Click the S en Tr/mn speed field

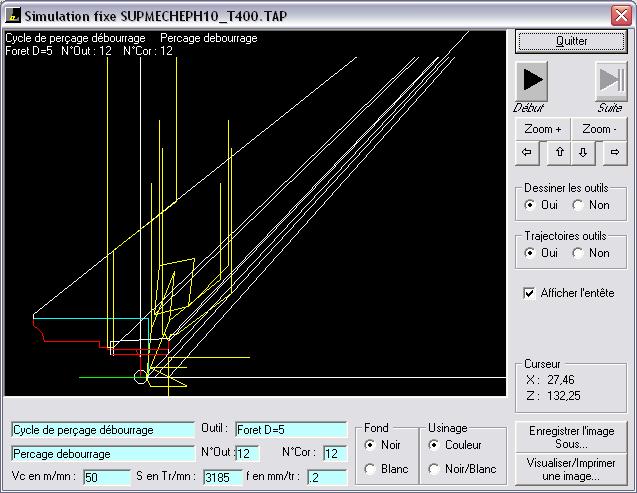(223, 477)
